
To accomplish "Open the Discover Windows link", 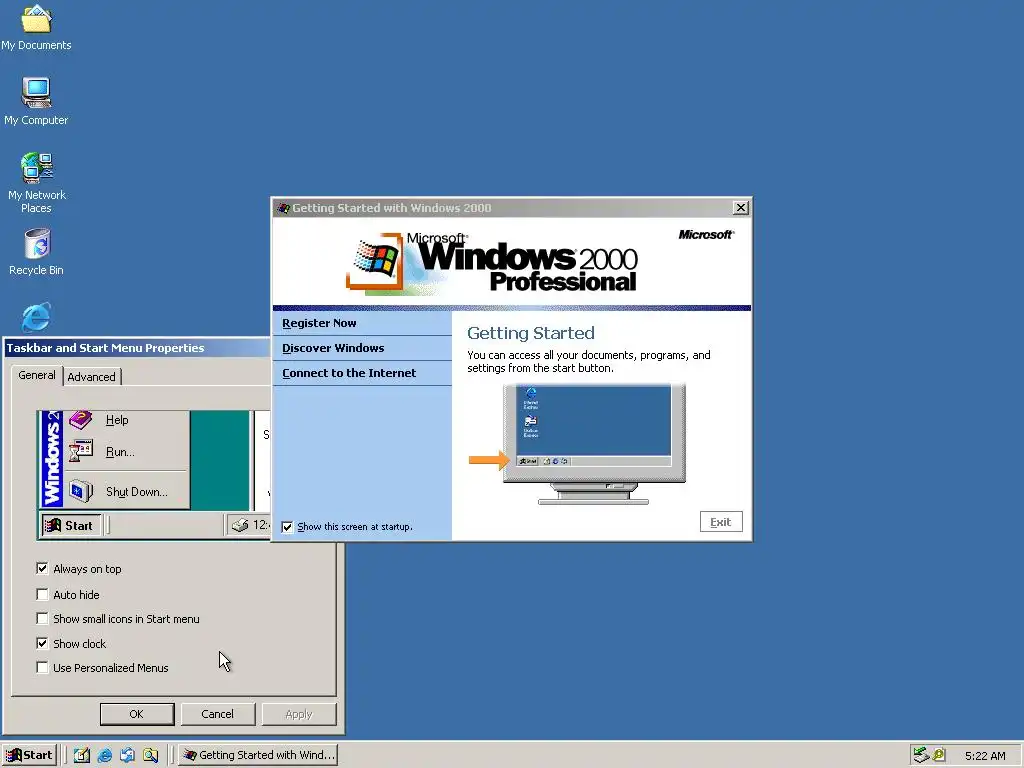I will [333, 347].
